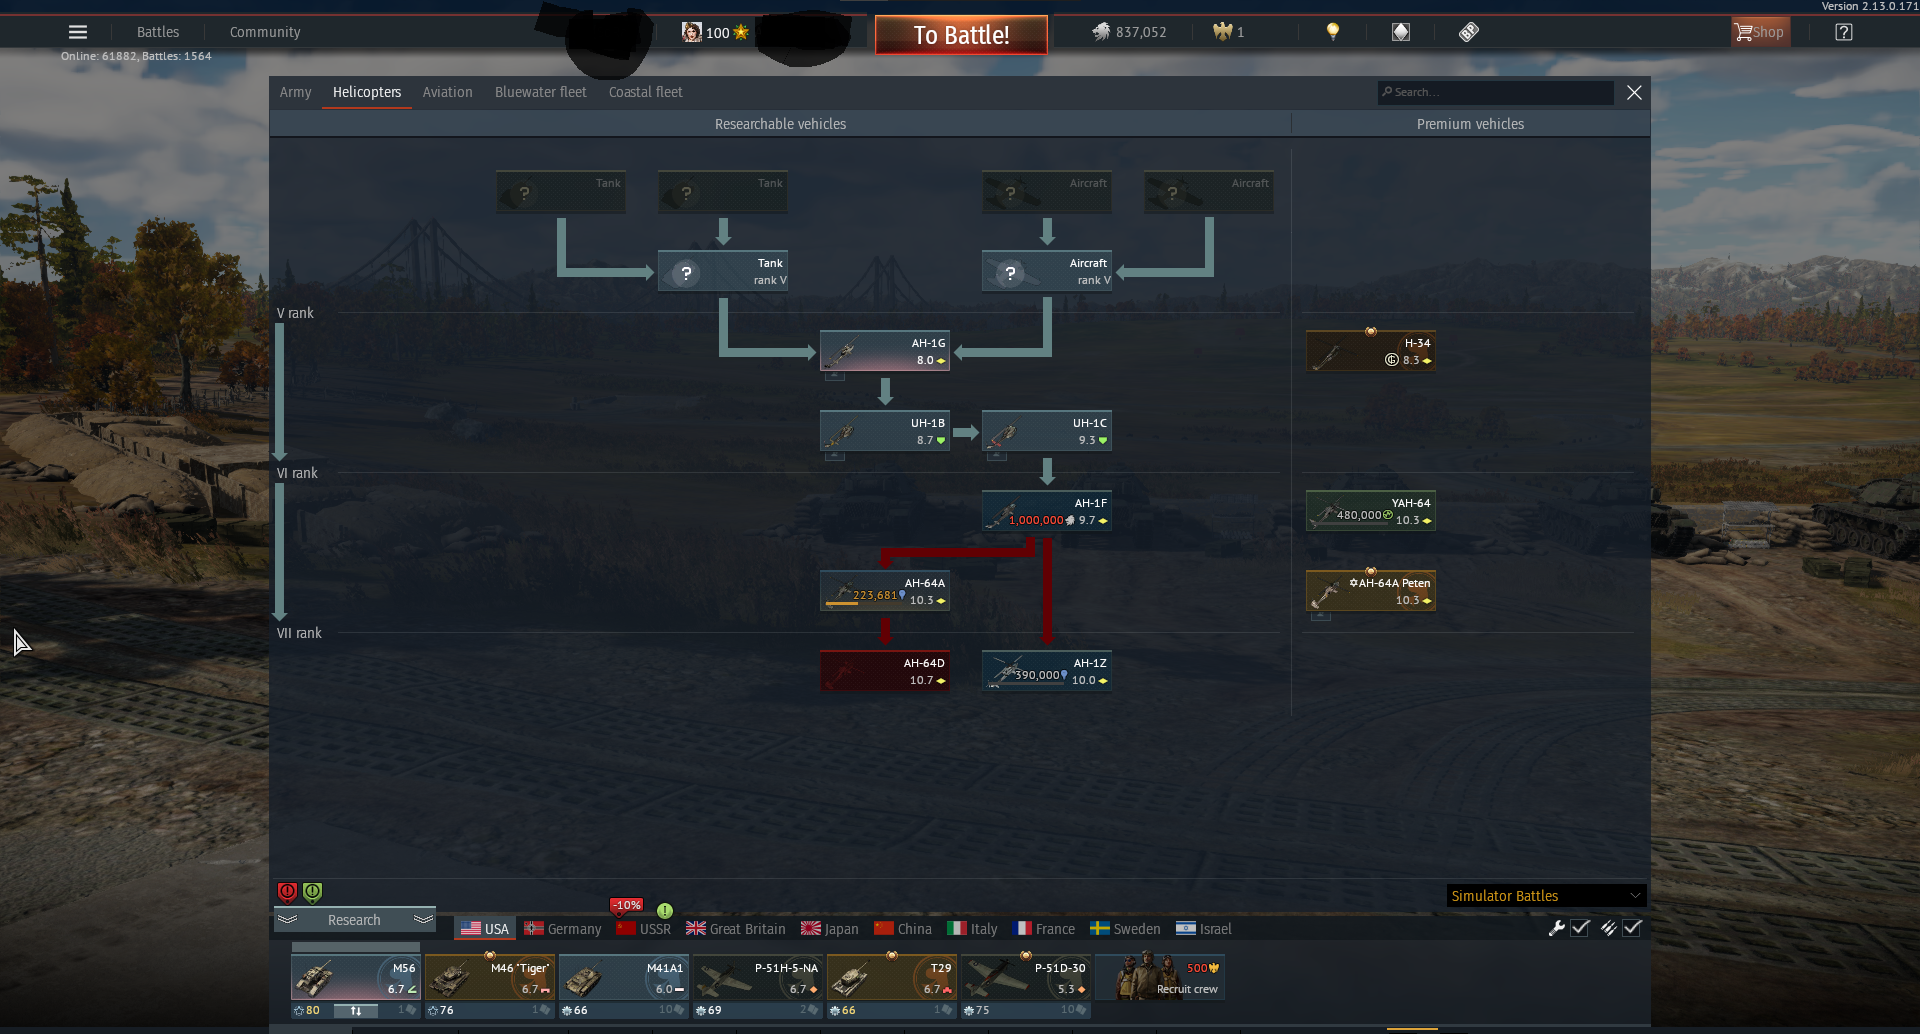Open the Simulator Battles mode dropdown
Screen dimensions: 1920x1034
point(1545,896)
